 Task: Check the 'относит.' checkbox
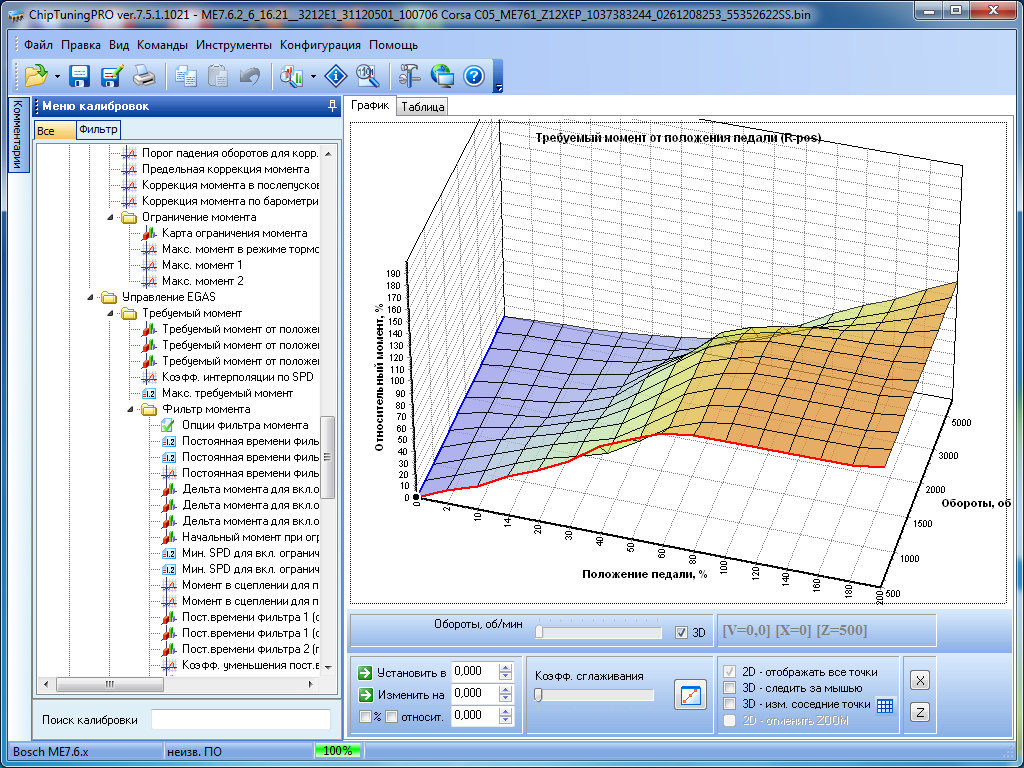391,716
